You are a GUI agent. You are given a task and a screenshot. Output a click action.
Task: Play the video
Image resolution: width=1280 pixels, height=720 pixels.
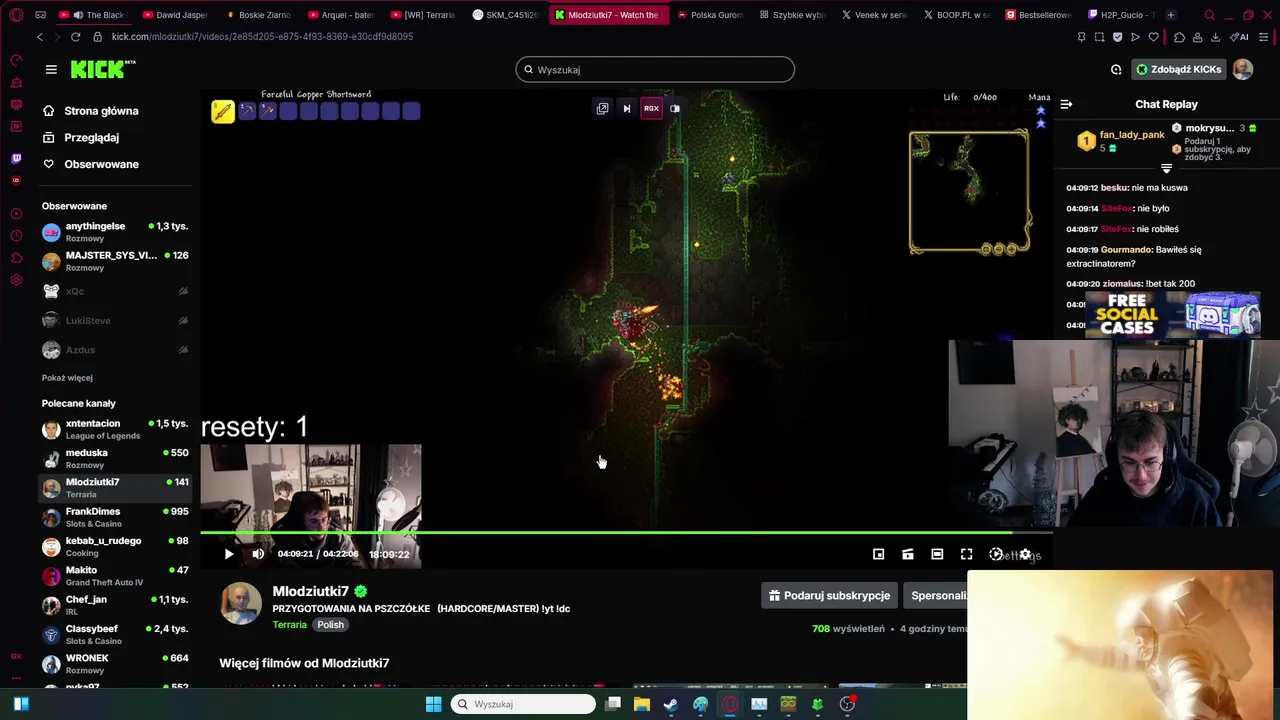[x=229, y=554]
